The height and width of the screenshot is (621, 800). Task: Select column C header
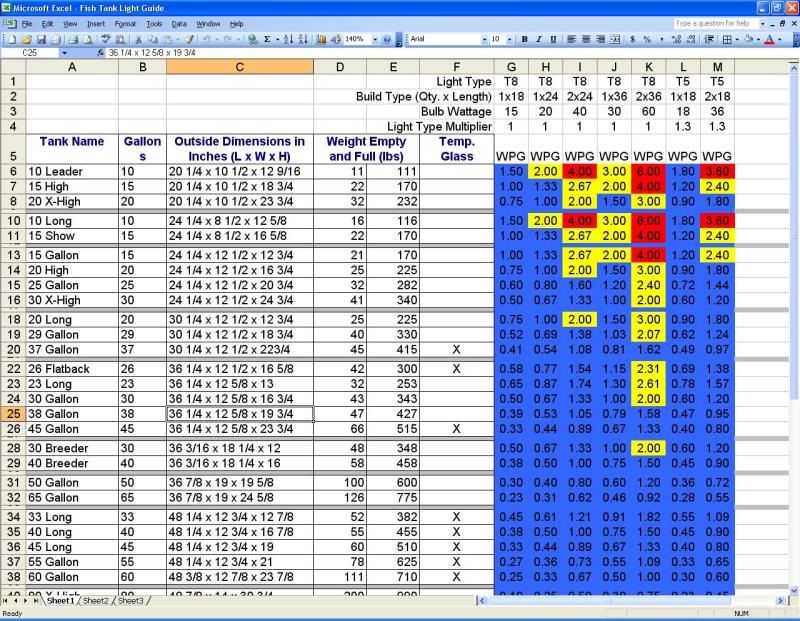coord(239,67)
